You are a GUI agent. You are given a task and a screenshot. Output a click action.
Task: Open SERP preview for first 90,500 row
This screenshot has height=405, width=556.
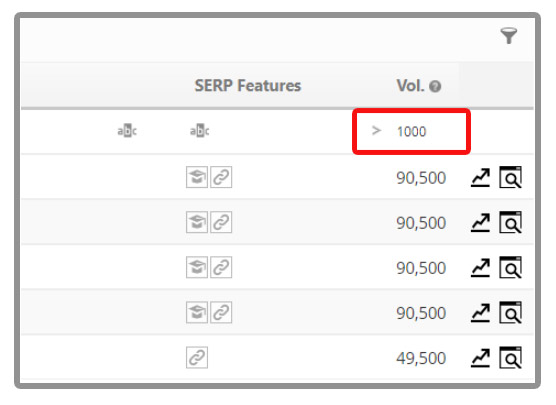[x=511, y=177]
